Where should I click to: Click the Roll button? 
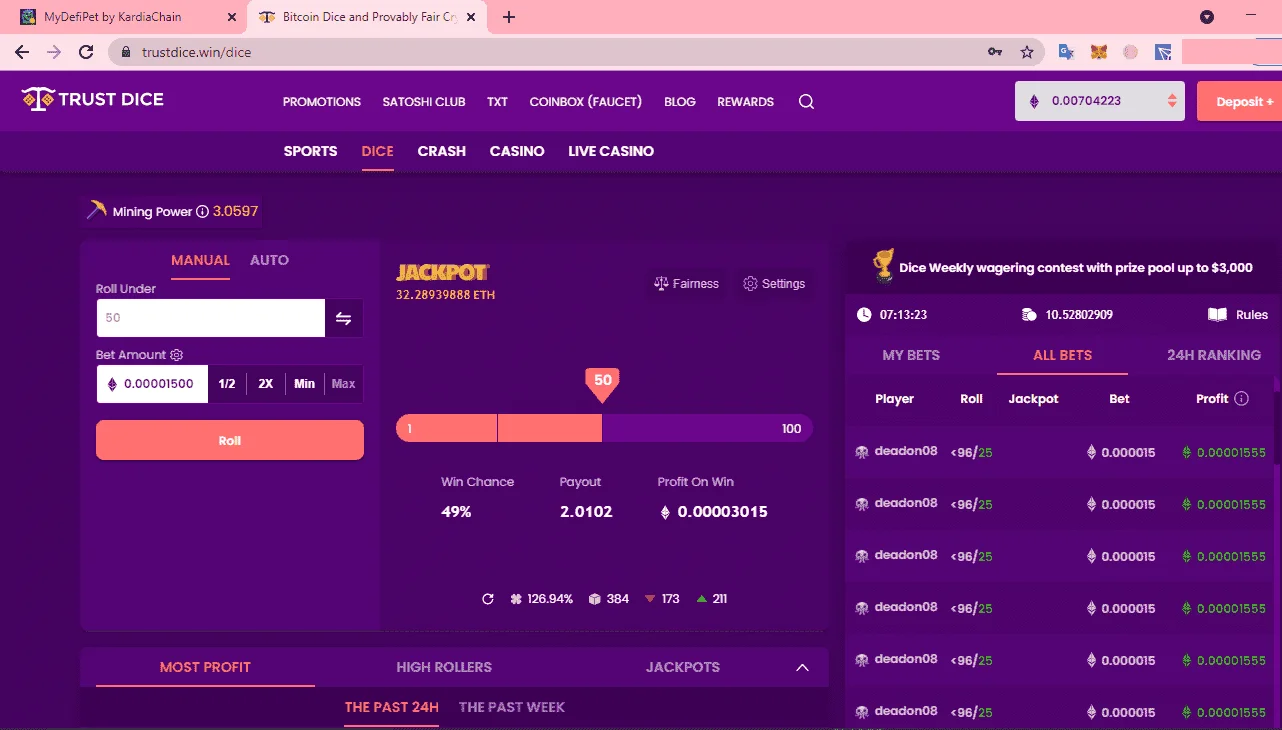click(230, 440)
